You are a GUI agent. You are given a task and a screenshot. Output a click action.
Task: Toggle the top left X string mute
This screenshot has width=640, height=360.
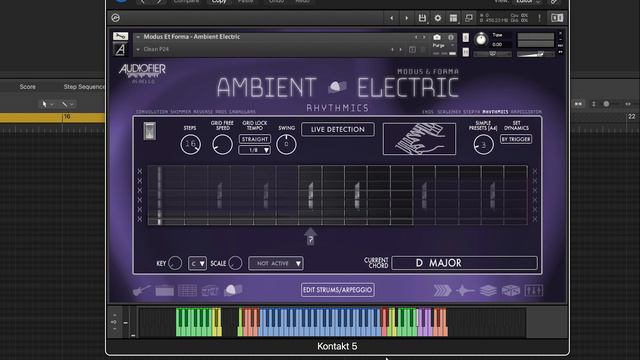(x=140, y=171)
